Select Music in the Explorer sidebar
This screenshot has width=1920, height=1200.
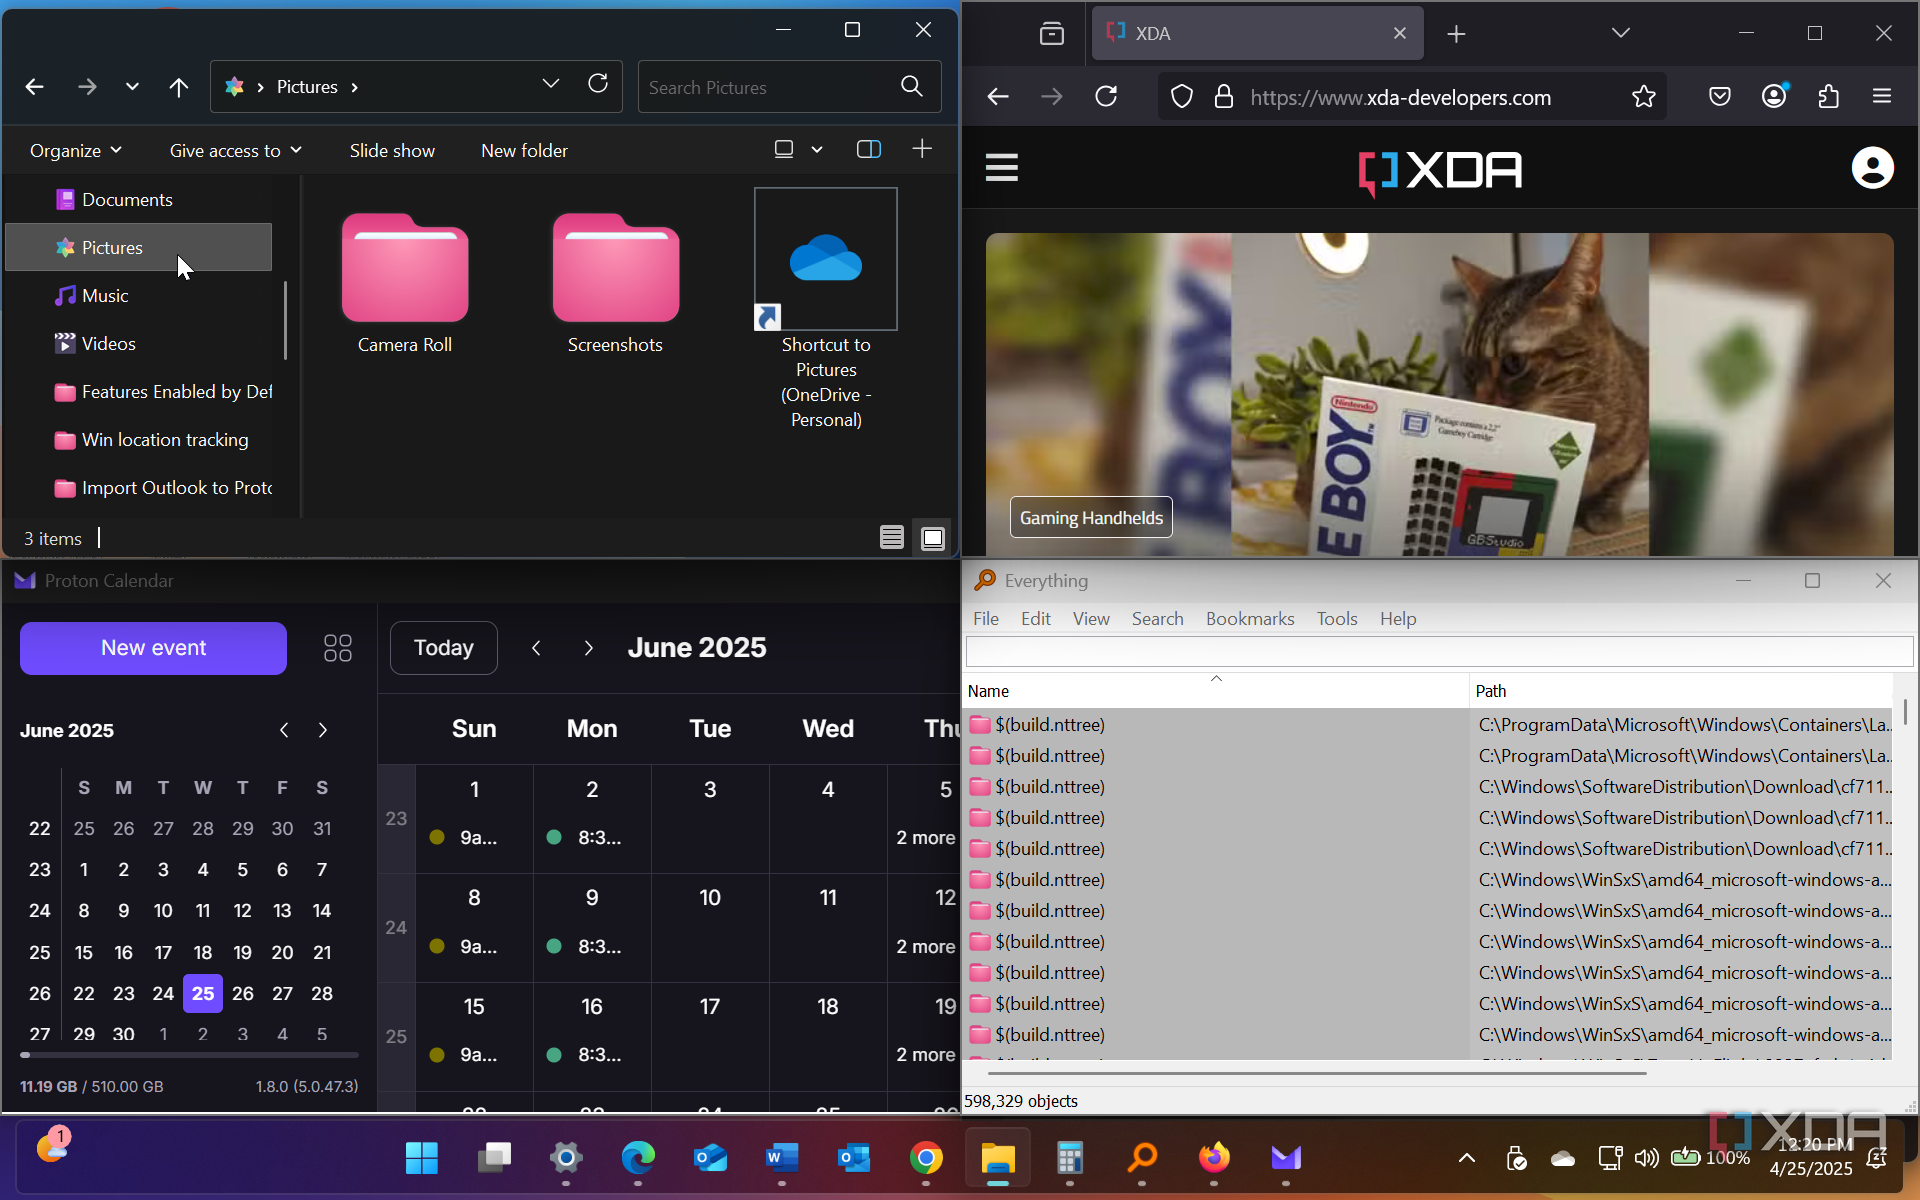click(x=139, y=296)
